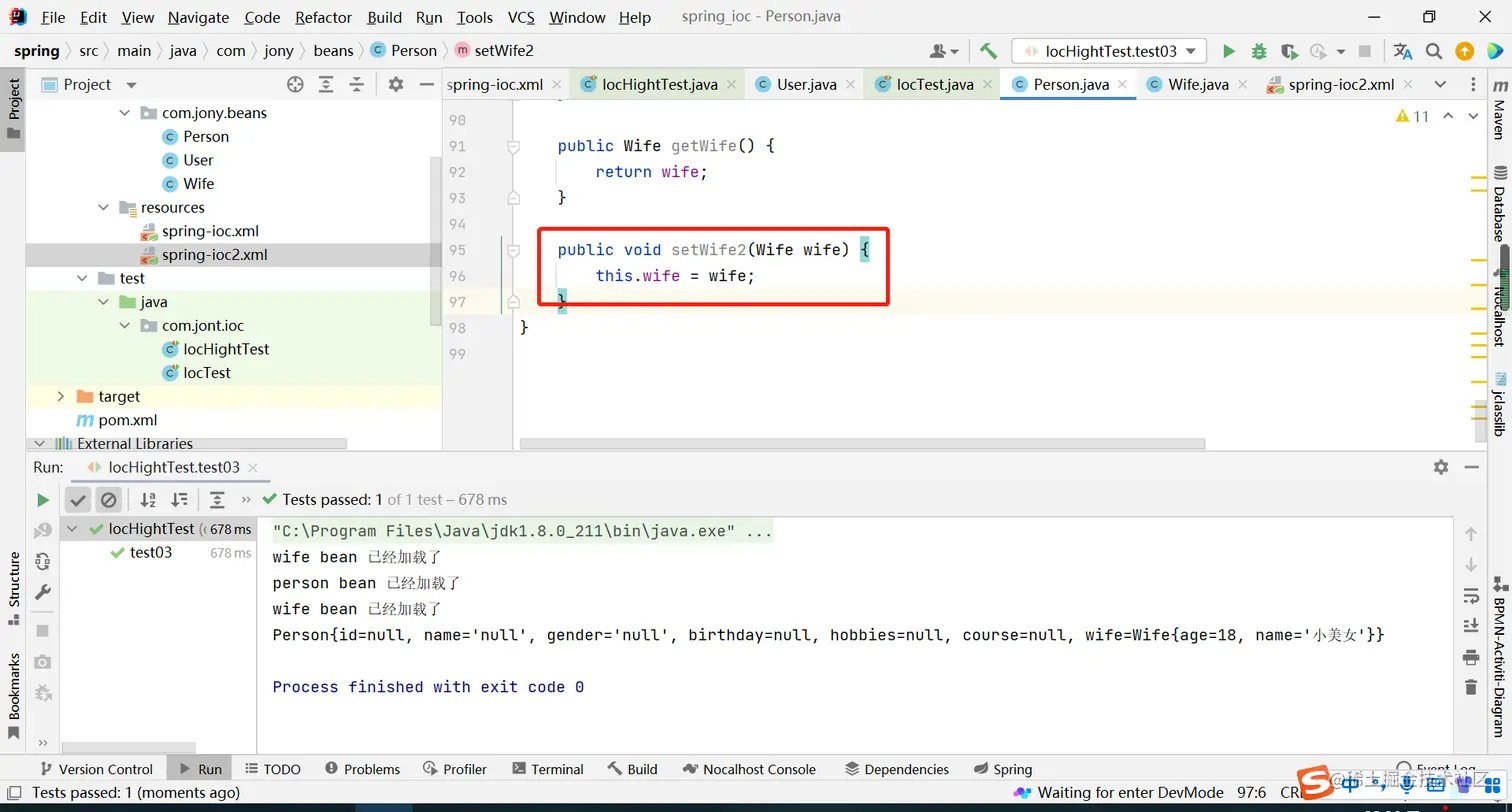Viewport: 1512px width, 812px height.
Task: Select the Wife class in the Project tree
Action: [198, 184]
